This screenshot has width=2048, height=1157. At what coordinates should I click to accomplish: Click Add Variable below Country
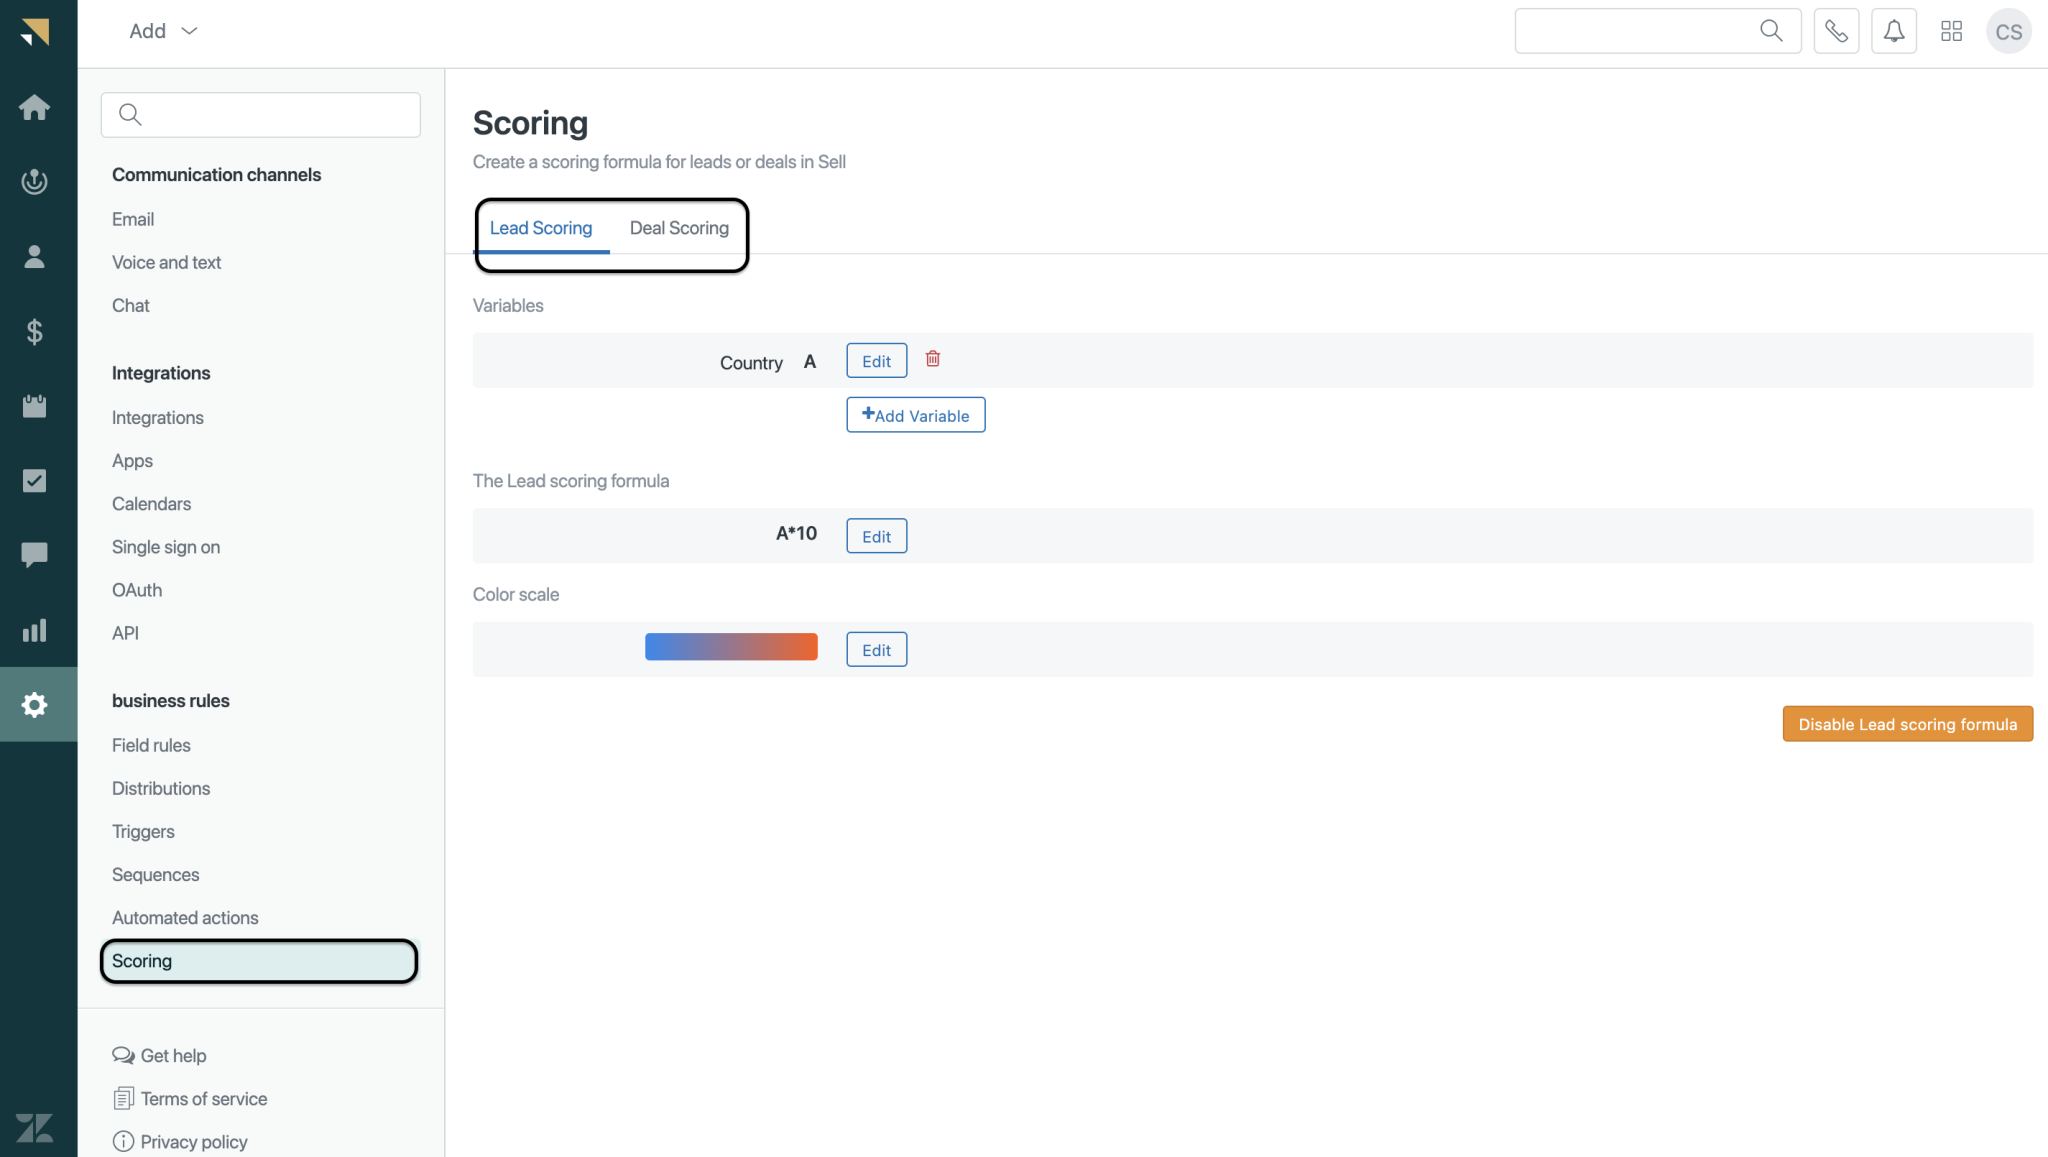[914, 414]
